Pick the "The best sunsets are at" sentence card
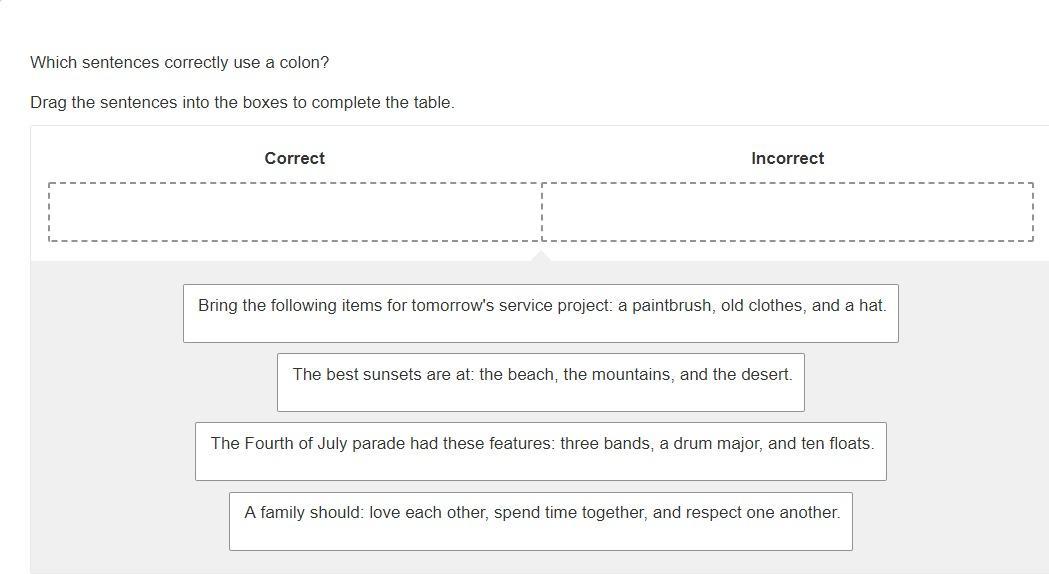 [540, 381]
